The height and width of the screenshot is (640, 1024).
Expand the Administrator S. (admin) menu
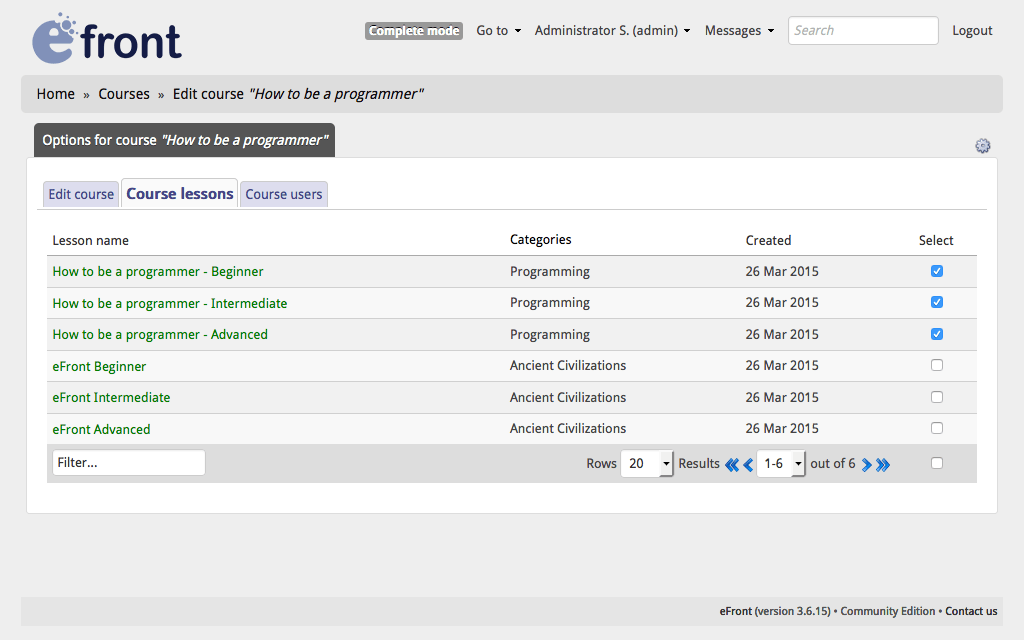(612, 31)
